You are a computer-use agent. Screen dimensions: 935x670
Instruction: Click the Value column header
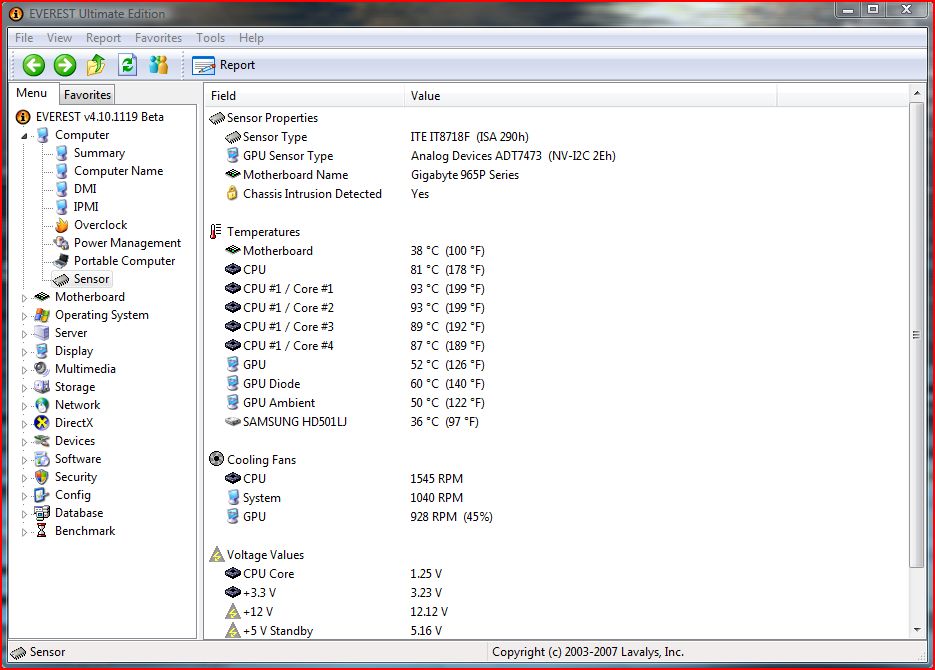(x=591, y=95)
